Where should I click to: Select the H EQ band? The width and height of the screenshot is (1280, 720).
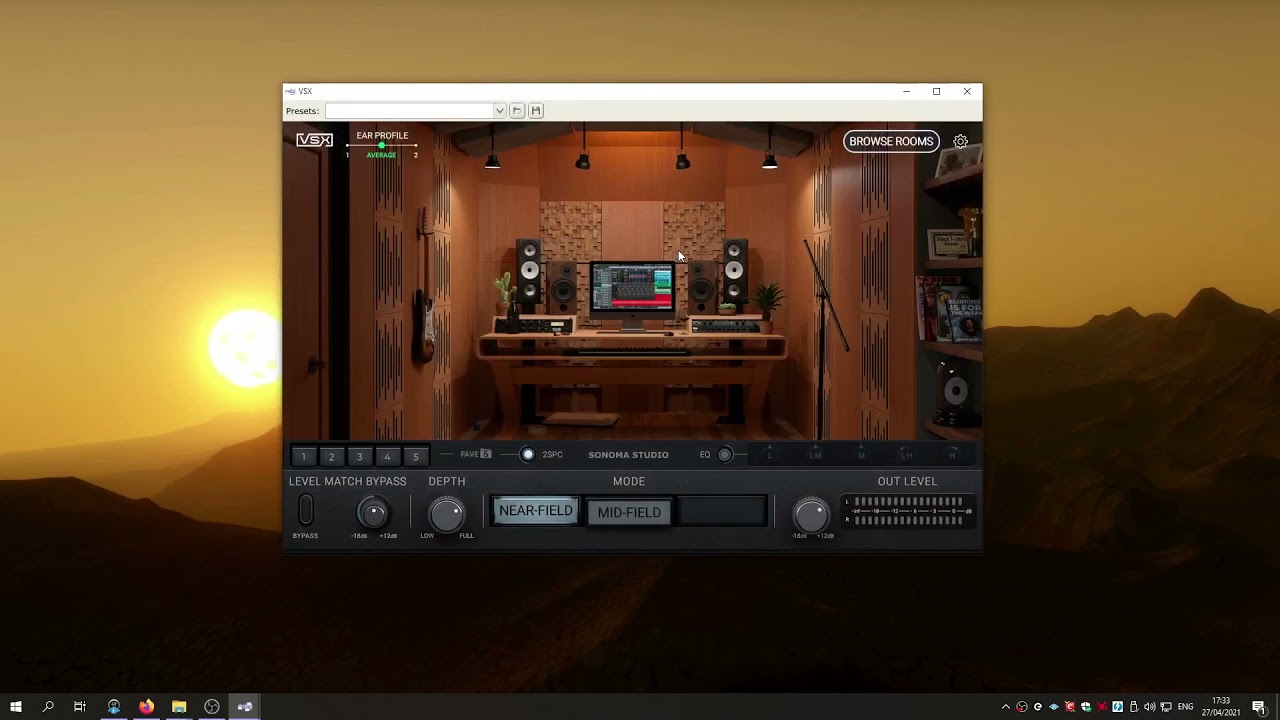[952, 455]
